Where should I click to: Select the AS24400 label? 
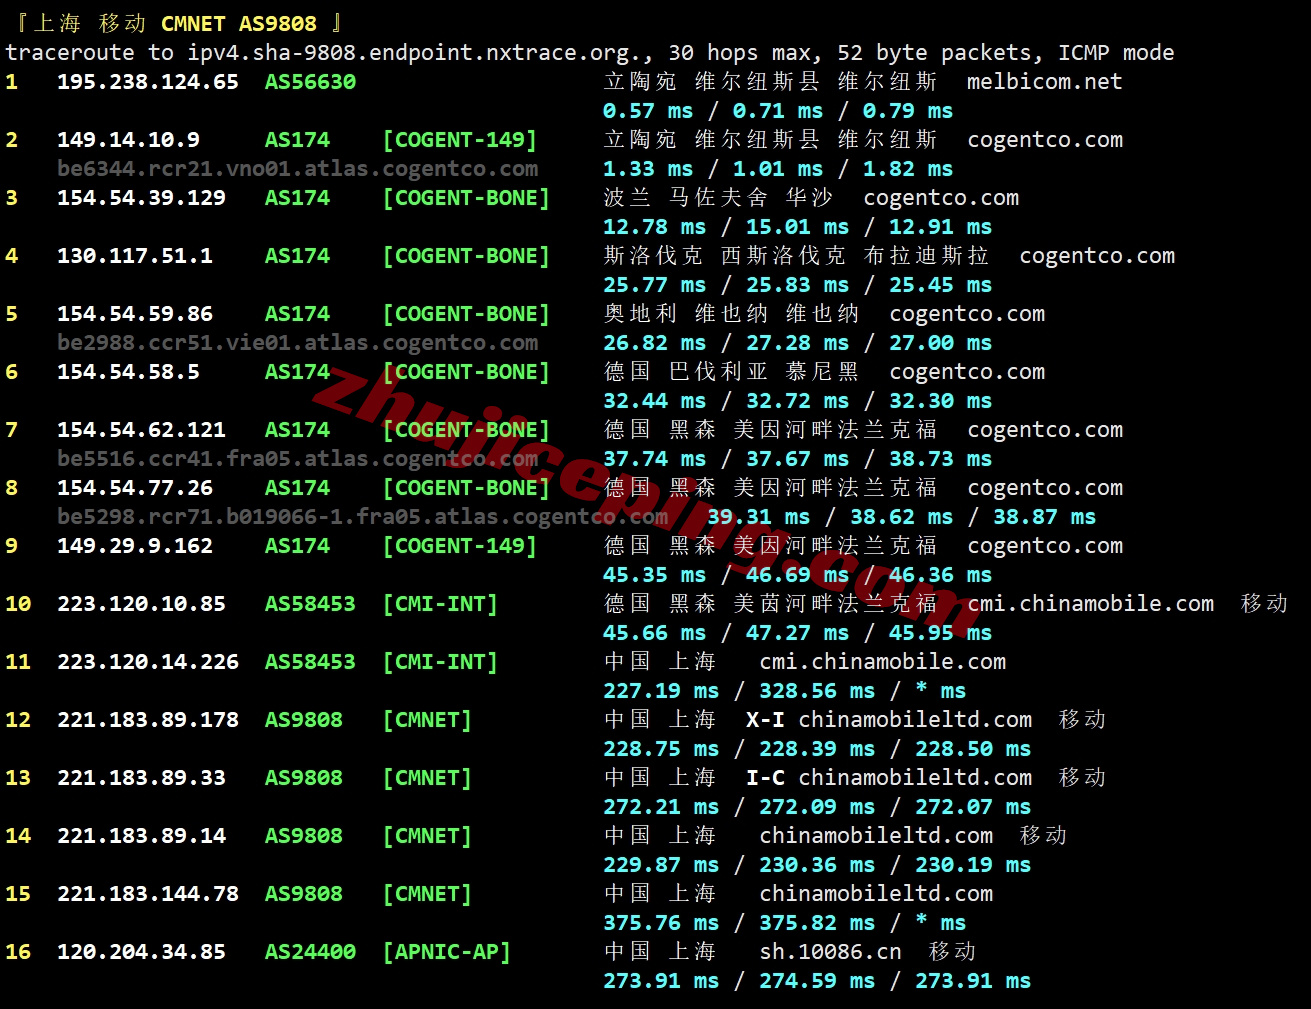click(310, 952)
